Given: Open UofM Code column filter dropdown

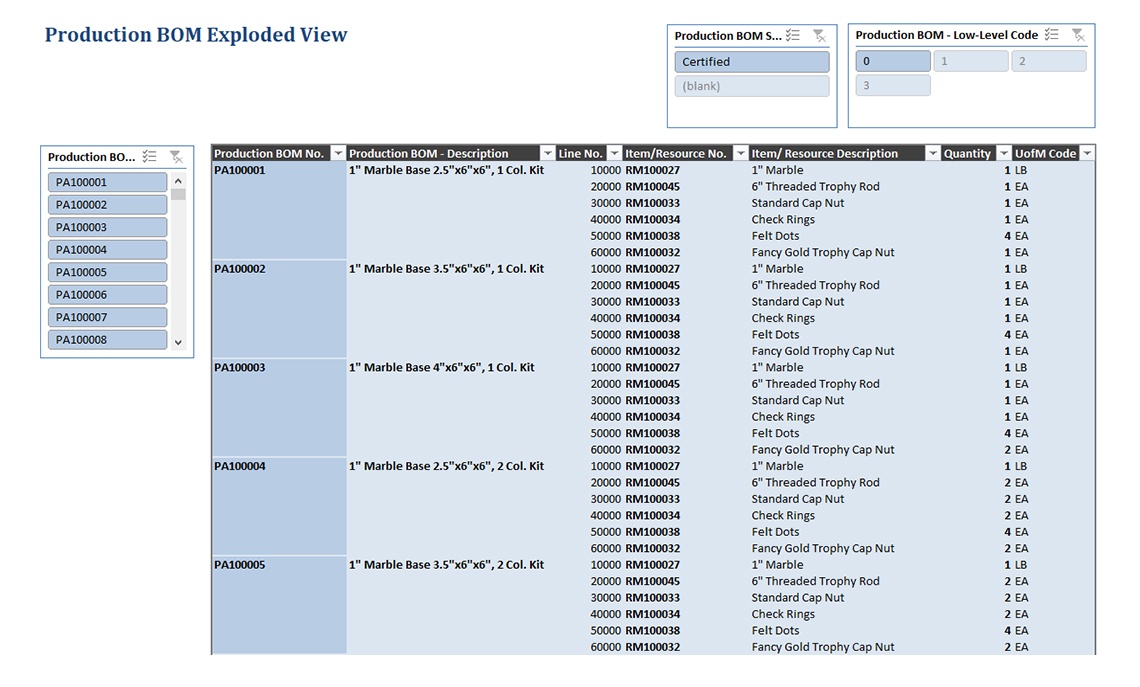Looking at the screenshot, I should tap(1086, 153).
